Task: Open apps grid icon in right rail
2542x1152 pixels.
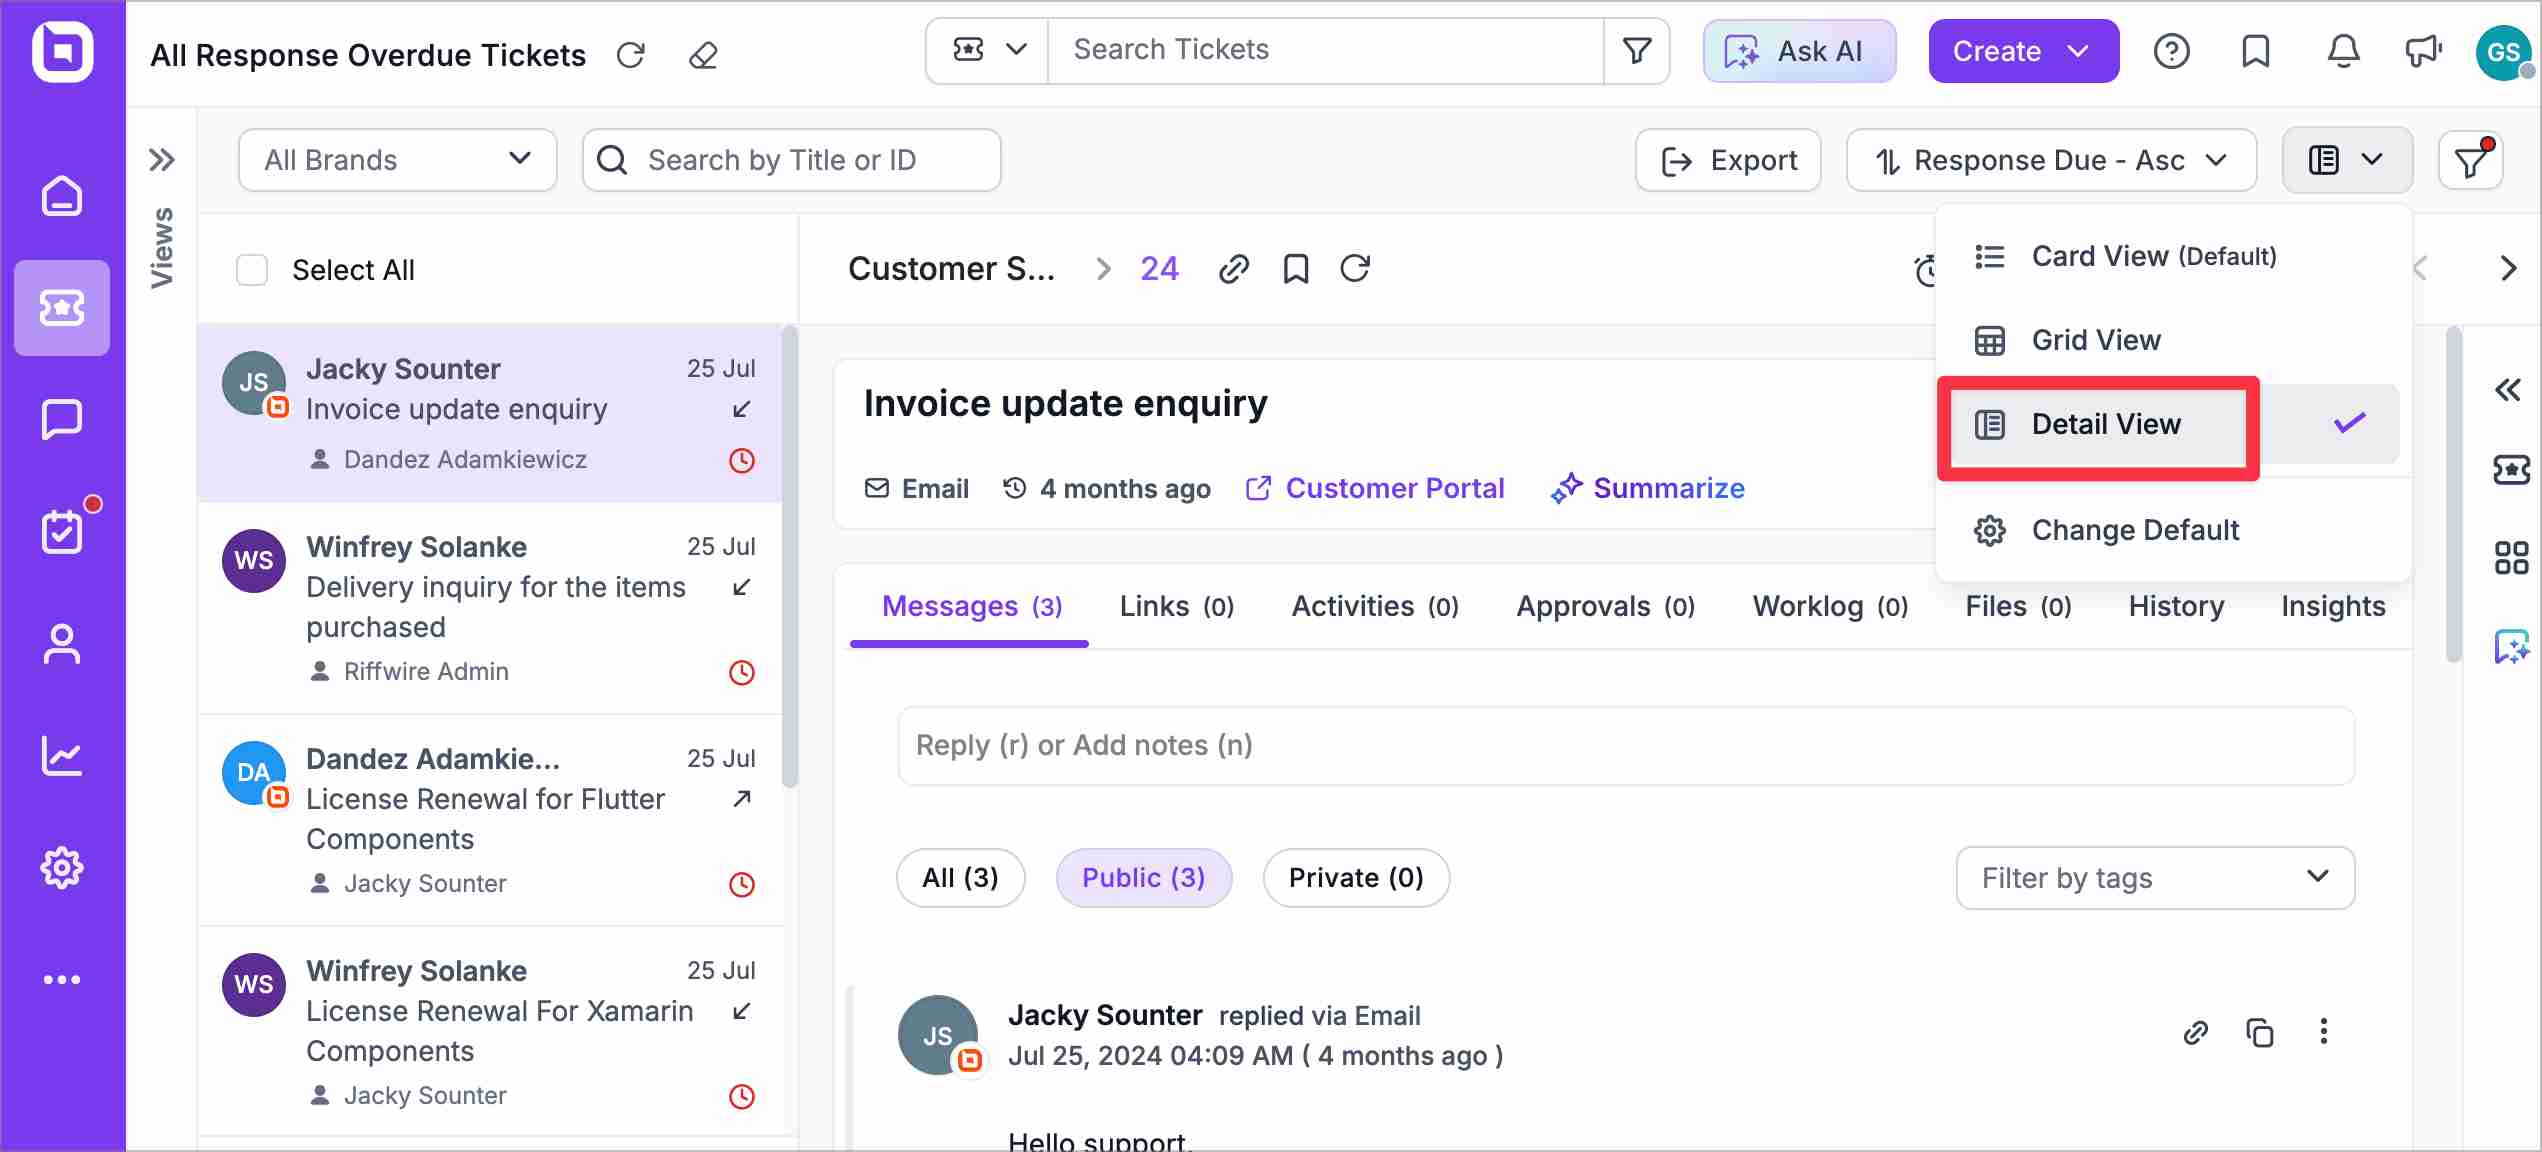Action: 2511,558
